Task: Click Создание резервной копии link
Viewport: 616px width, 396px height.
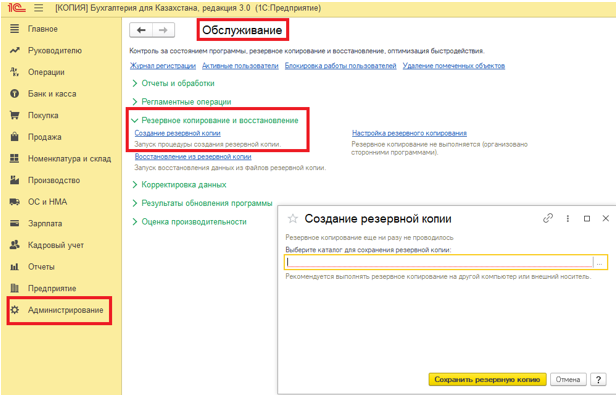Action: click(178, 133)
